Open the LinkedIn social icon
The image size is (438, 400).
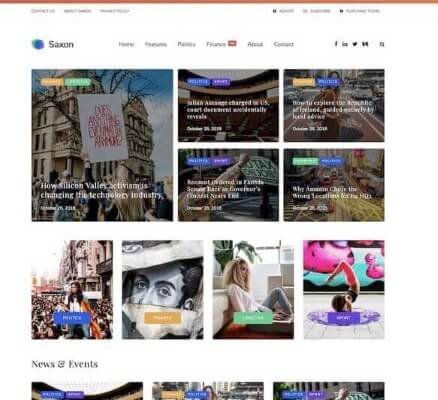click(x=345, y=44)
